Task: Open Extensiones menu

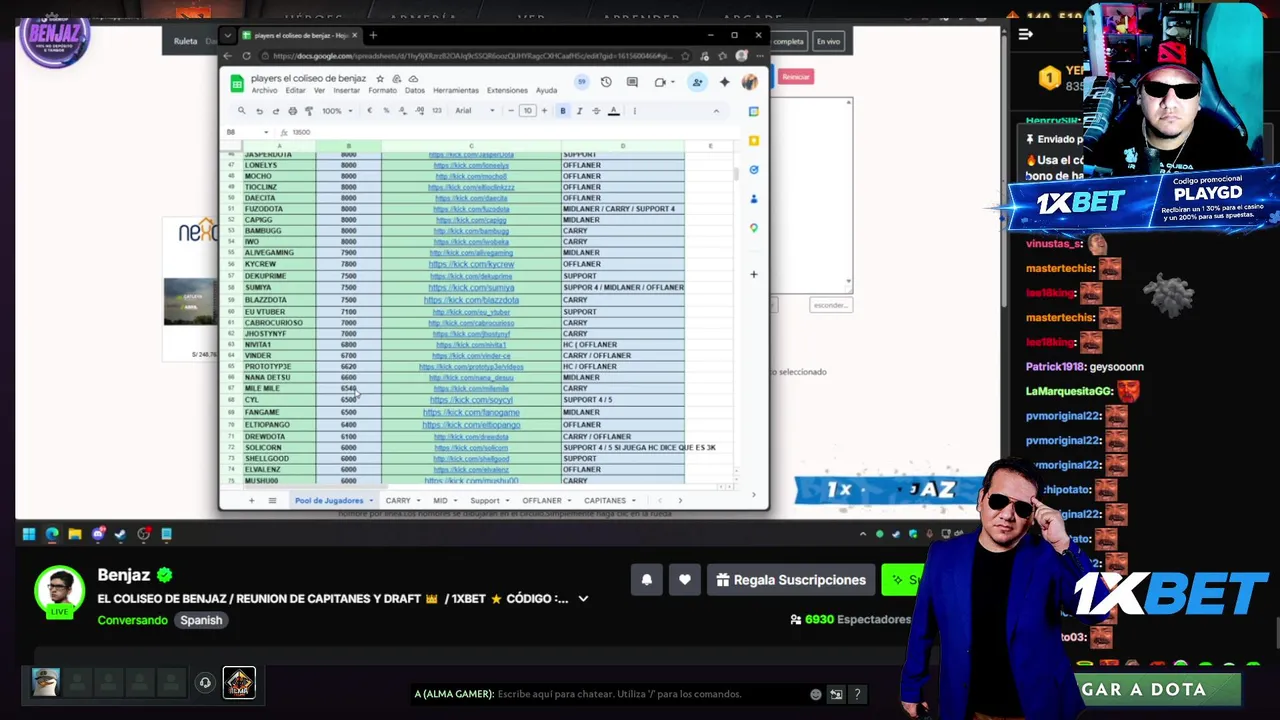Action: coord(507,91)
